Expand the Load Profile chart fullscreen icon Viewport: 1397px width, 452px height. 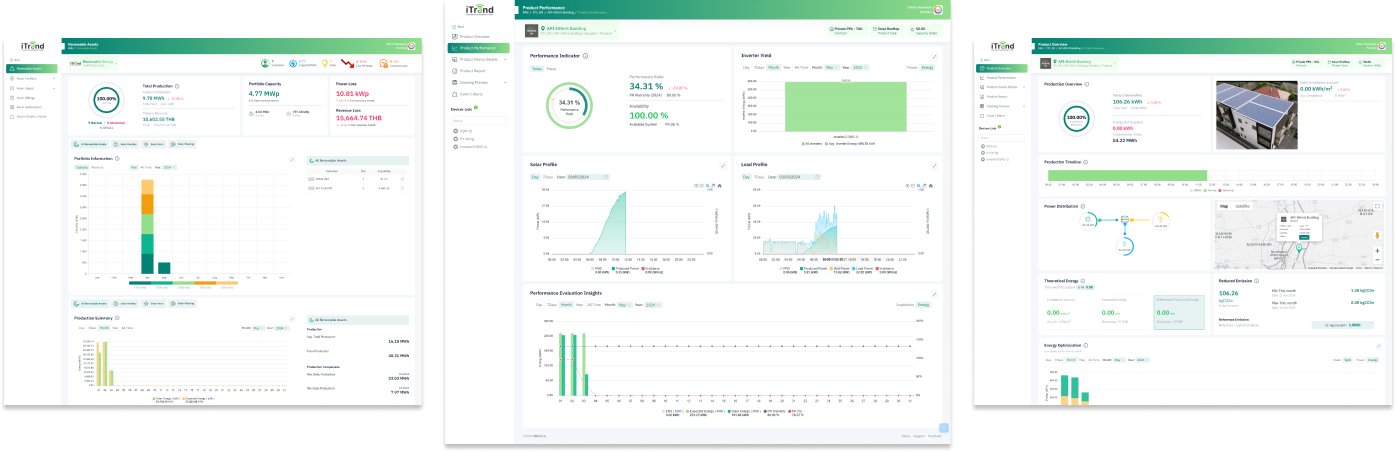(934, 165)
